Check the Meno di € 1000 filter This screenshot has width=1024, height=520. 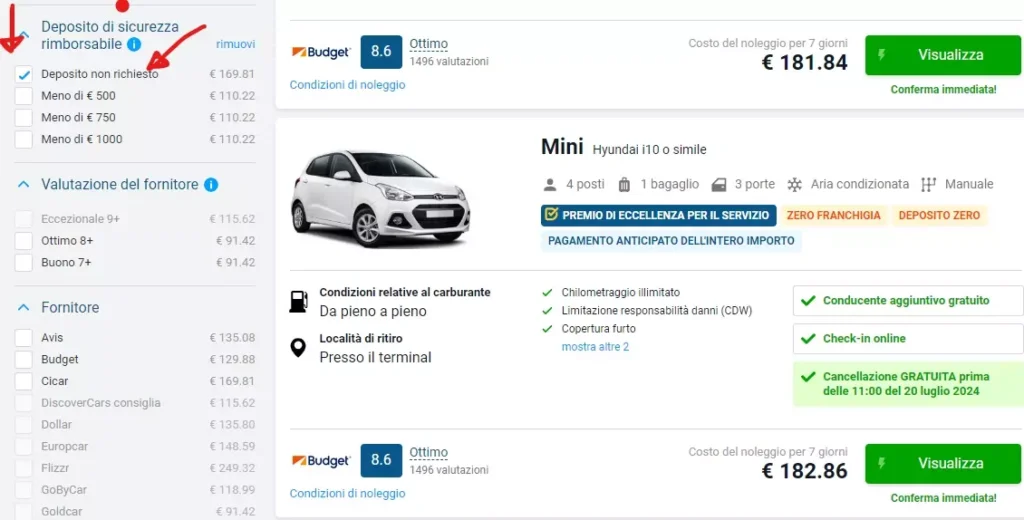click(x=24, y=139)
